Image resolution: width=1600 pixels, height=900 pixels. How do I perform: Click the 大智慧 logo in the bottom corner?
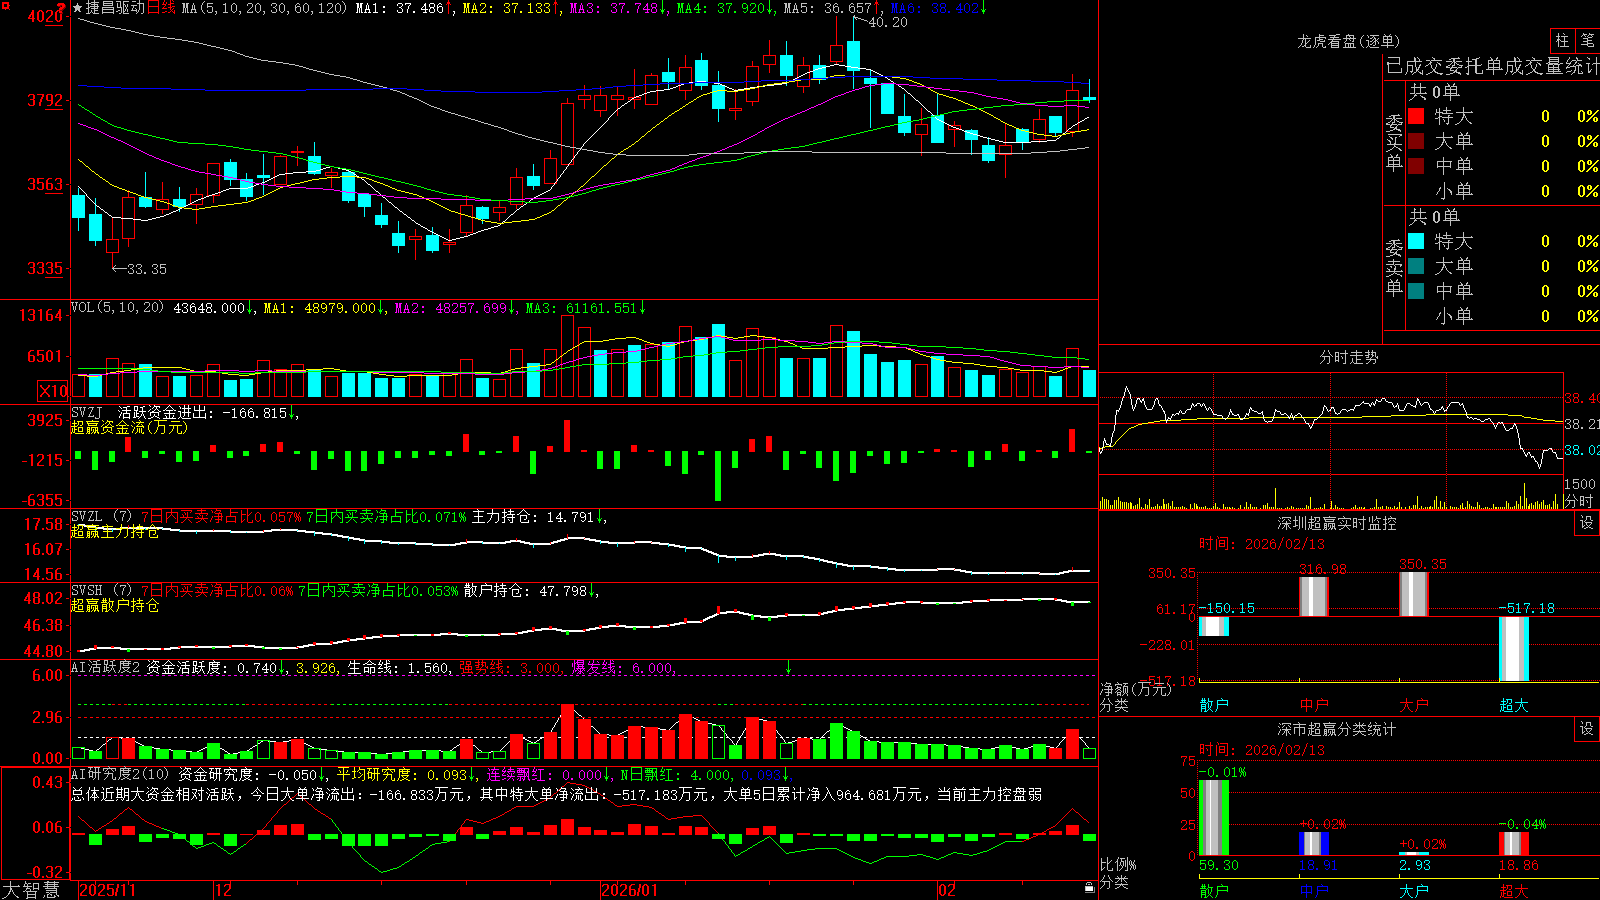pos(31,889)
